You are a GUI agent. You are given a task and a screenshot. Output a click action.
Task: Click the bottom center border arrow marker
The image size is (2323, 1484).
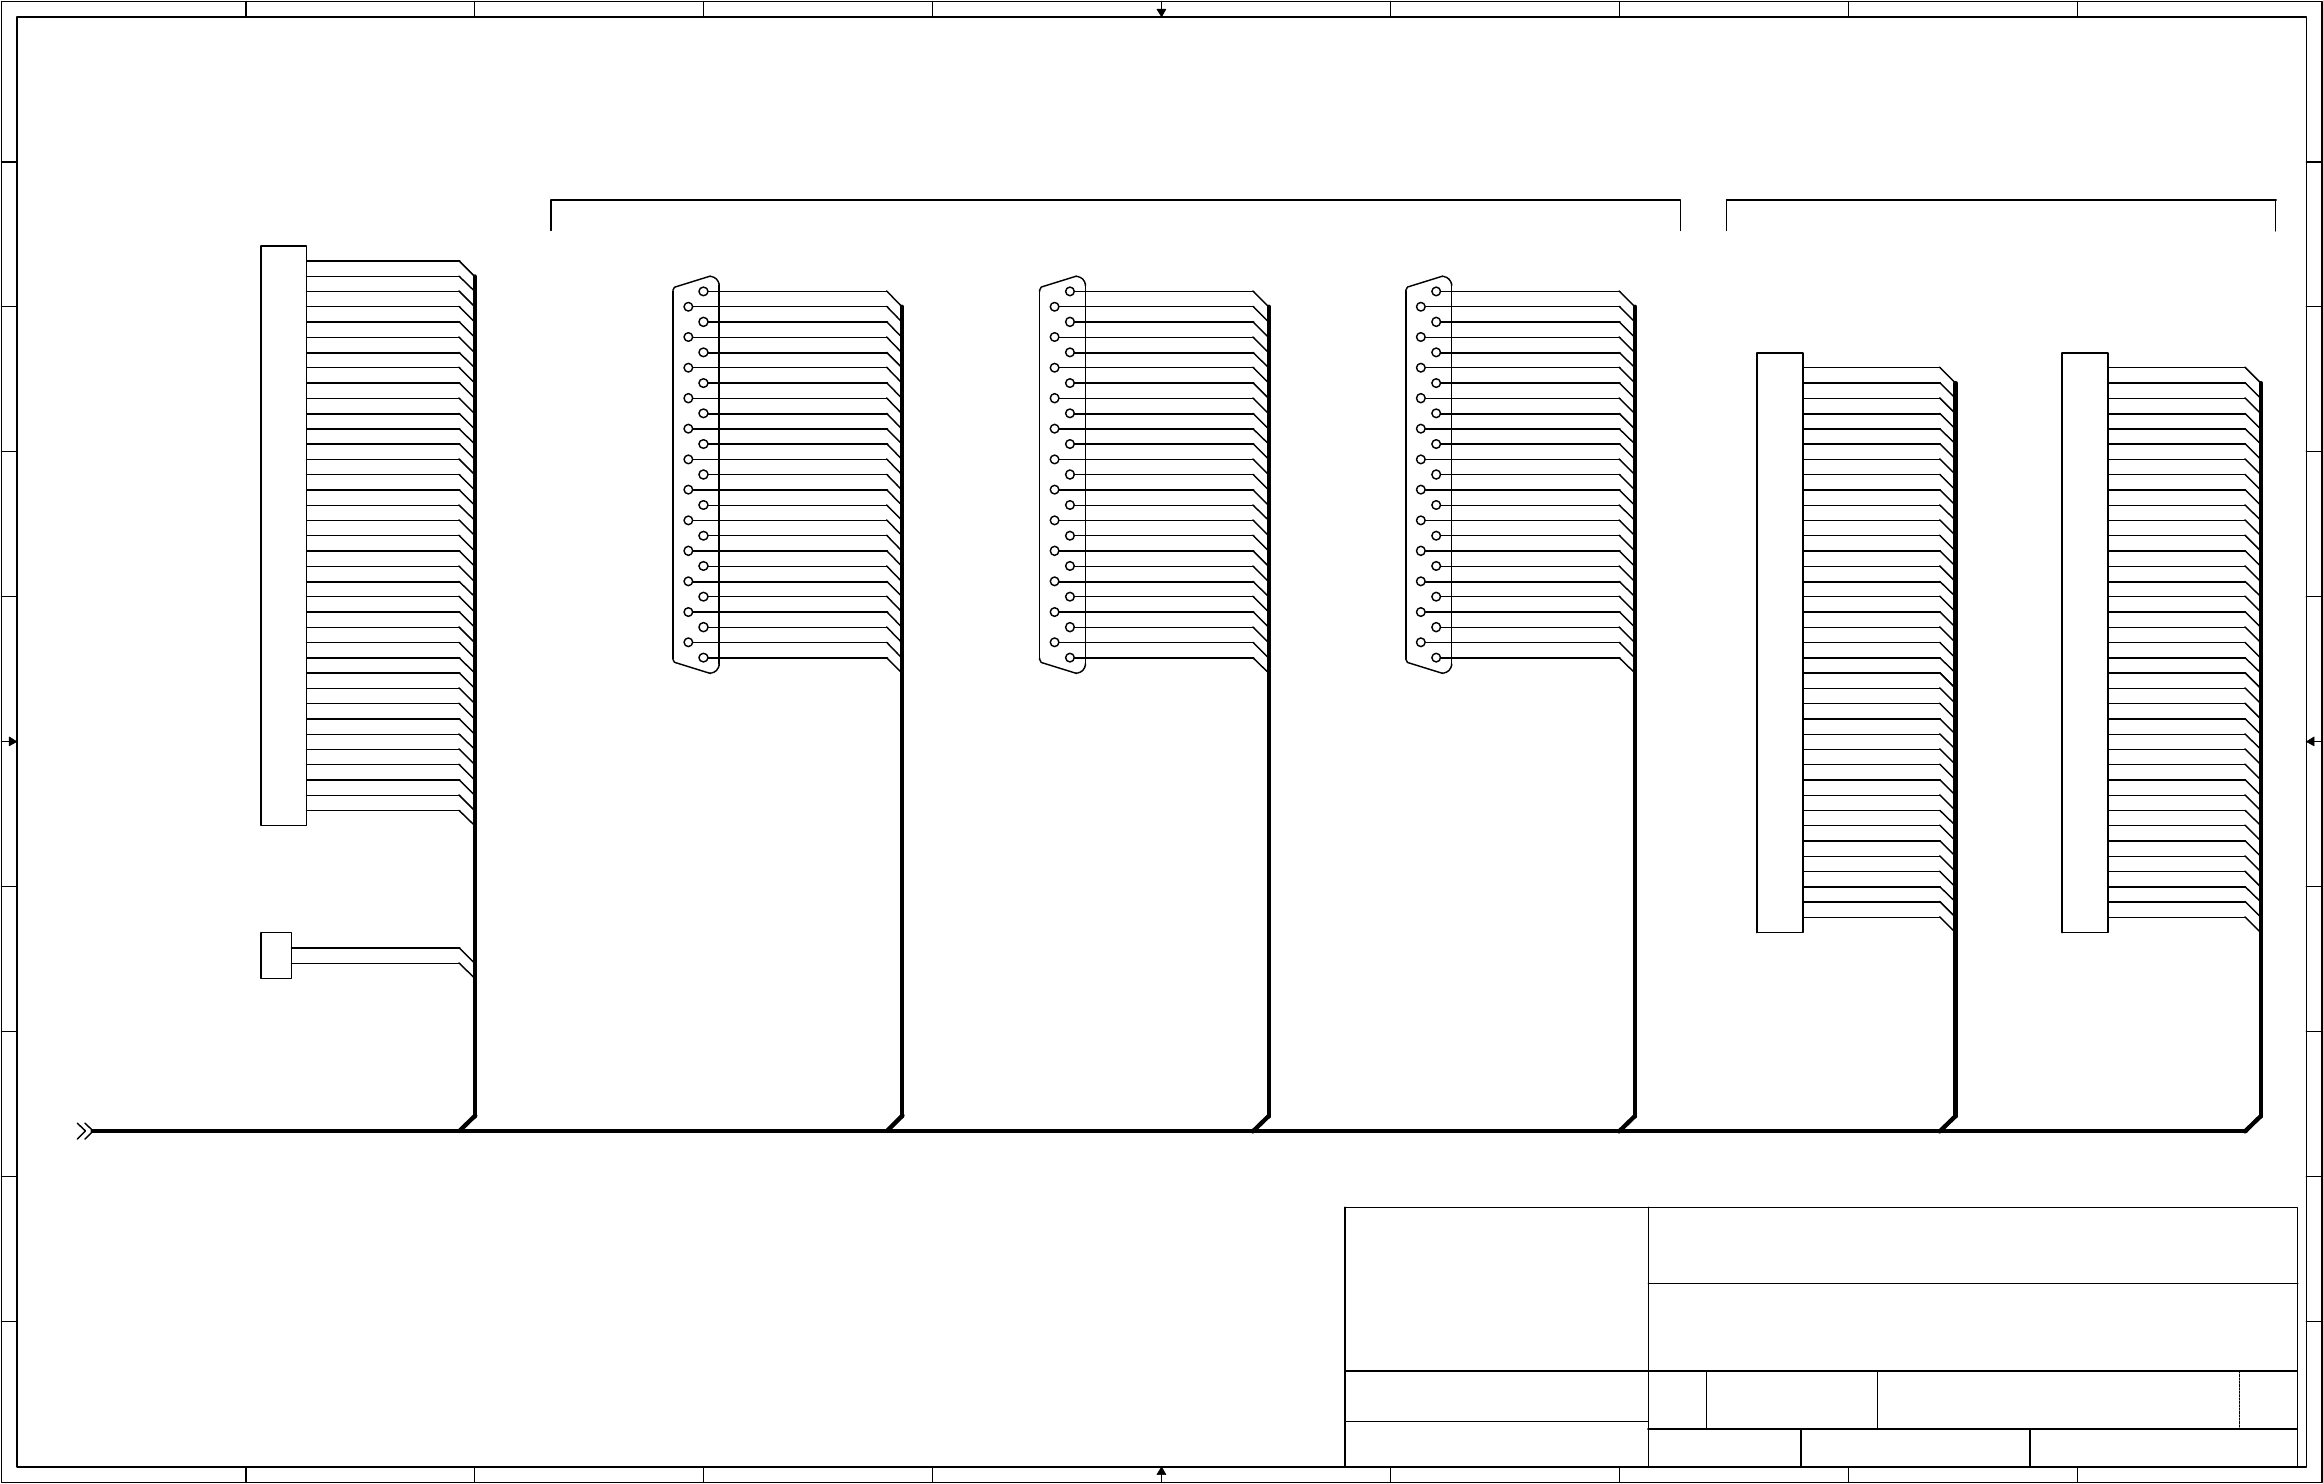(x=1161, y=1473)
